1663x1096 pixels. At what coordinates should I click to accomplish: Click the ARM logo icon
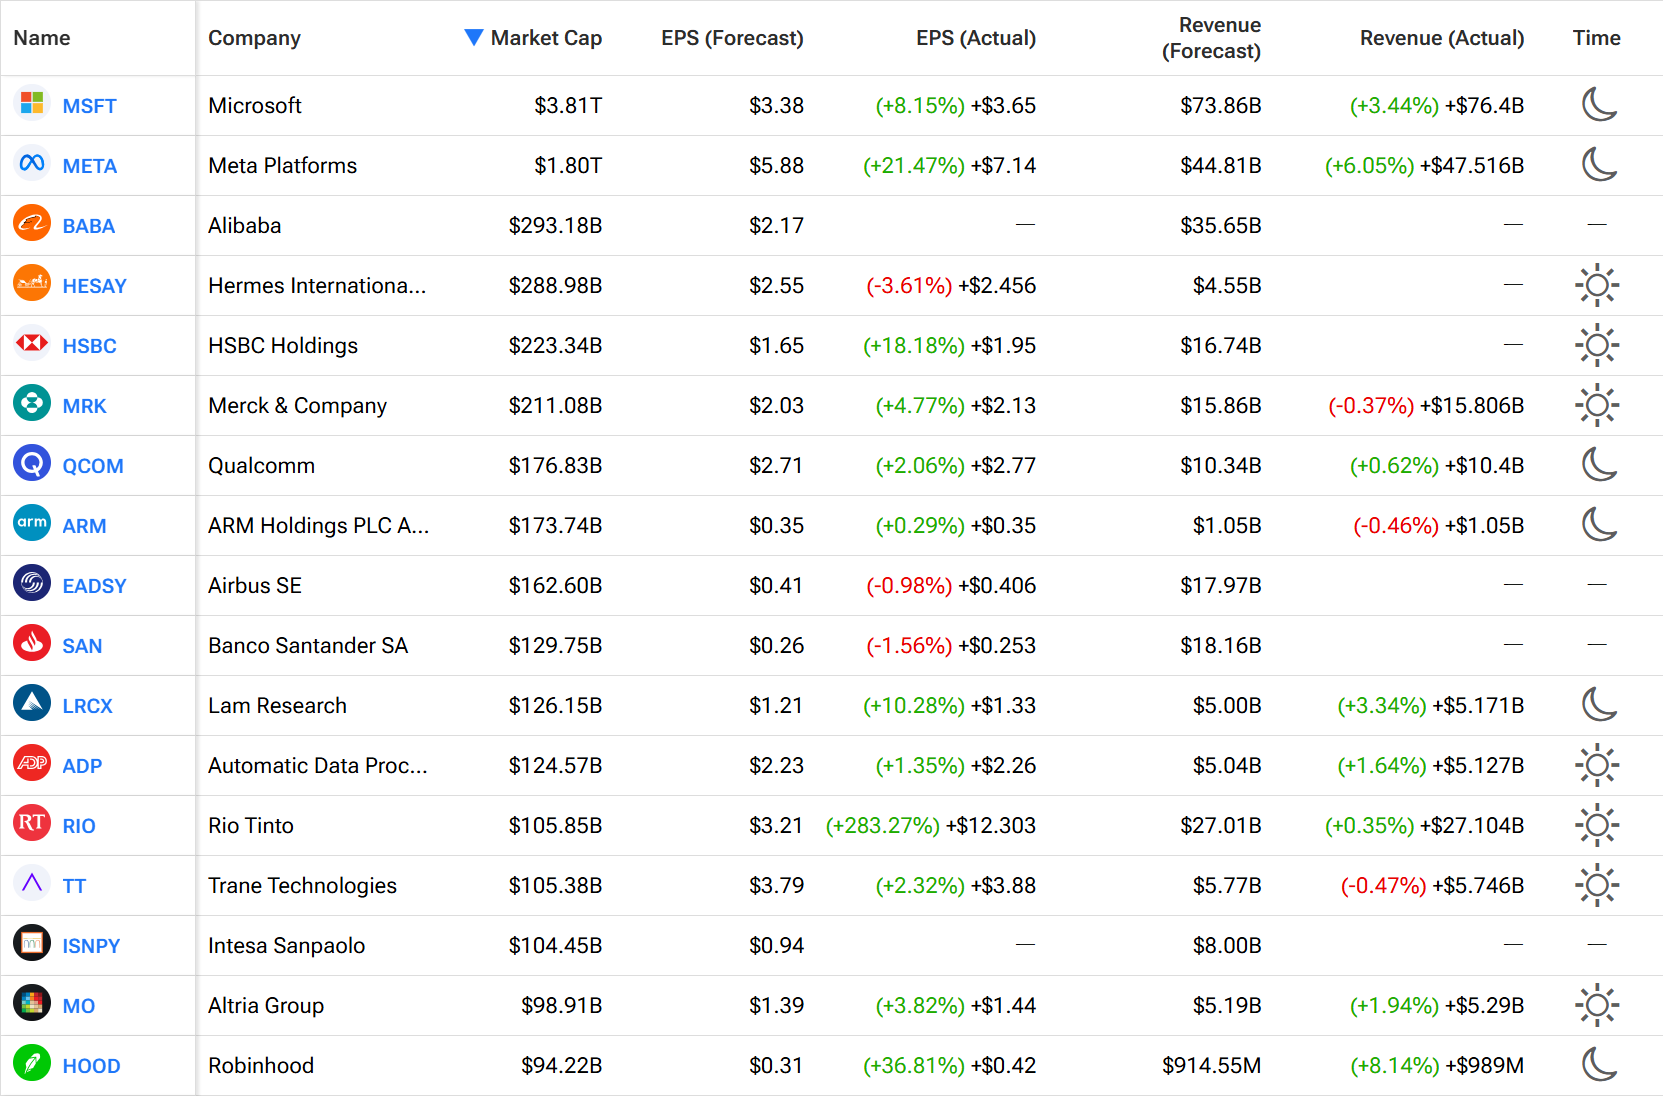coord(32,523)
